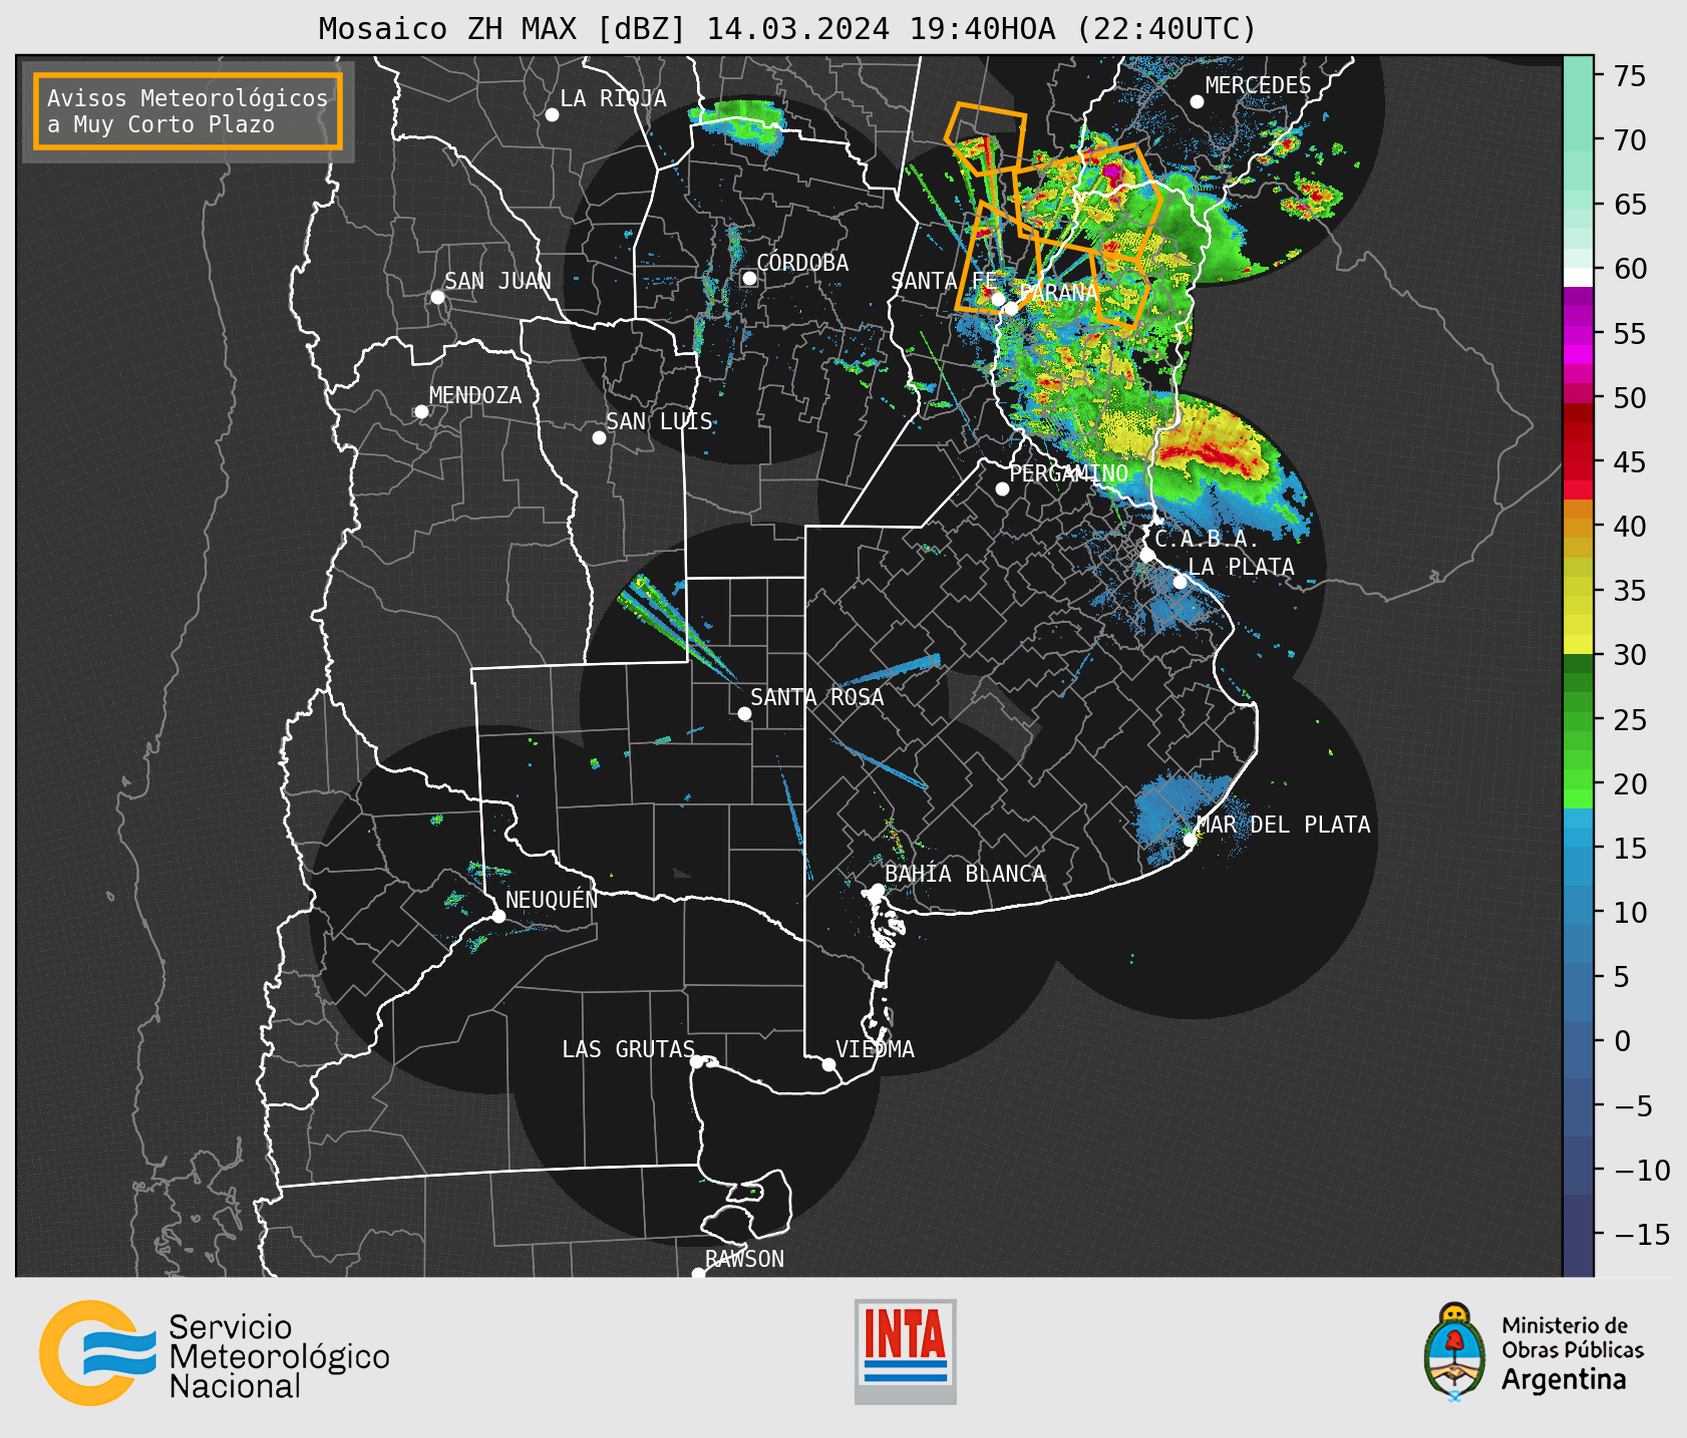Click the 60 dBZ colorbar label

click(1630, 269)
